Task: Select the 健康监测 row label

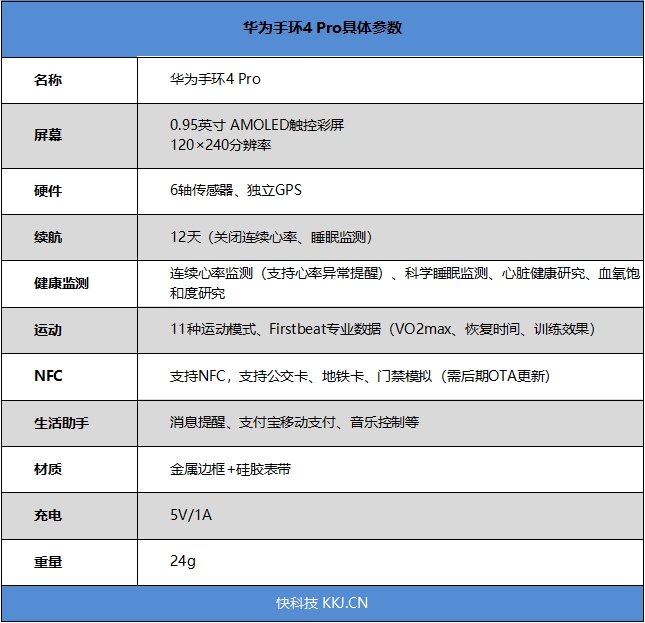Action: (x=61, y=283)
